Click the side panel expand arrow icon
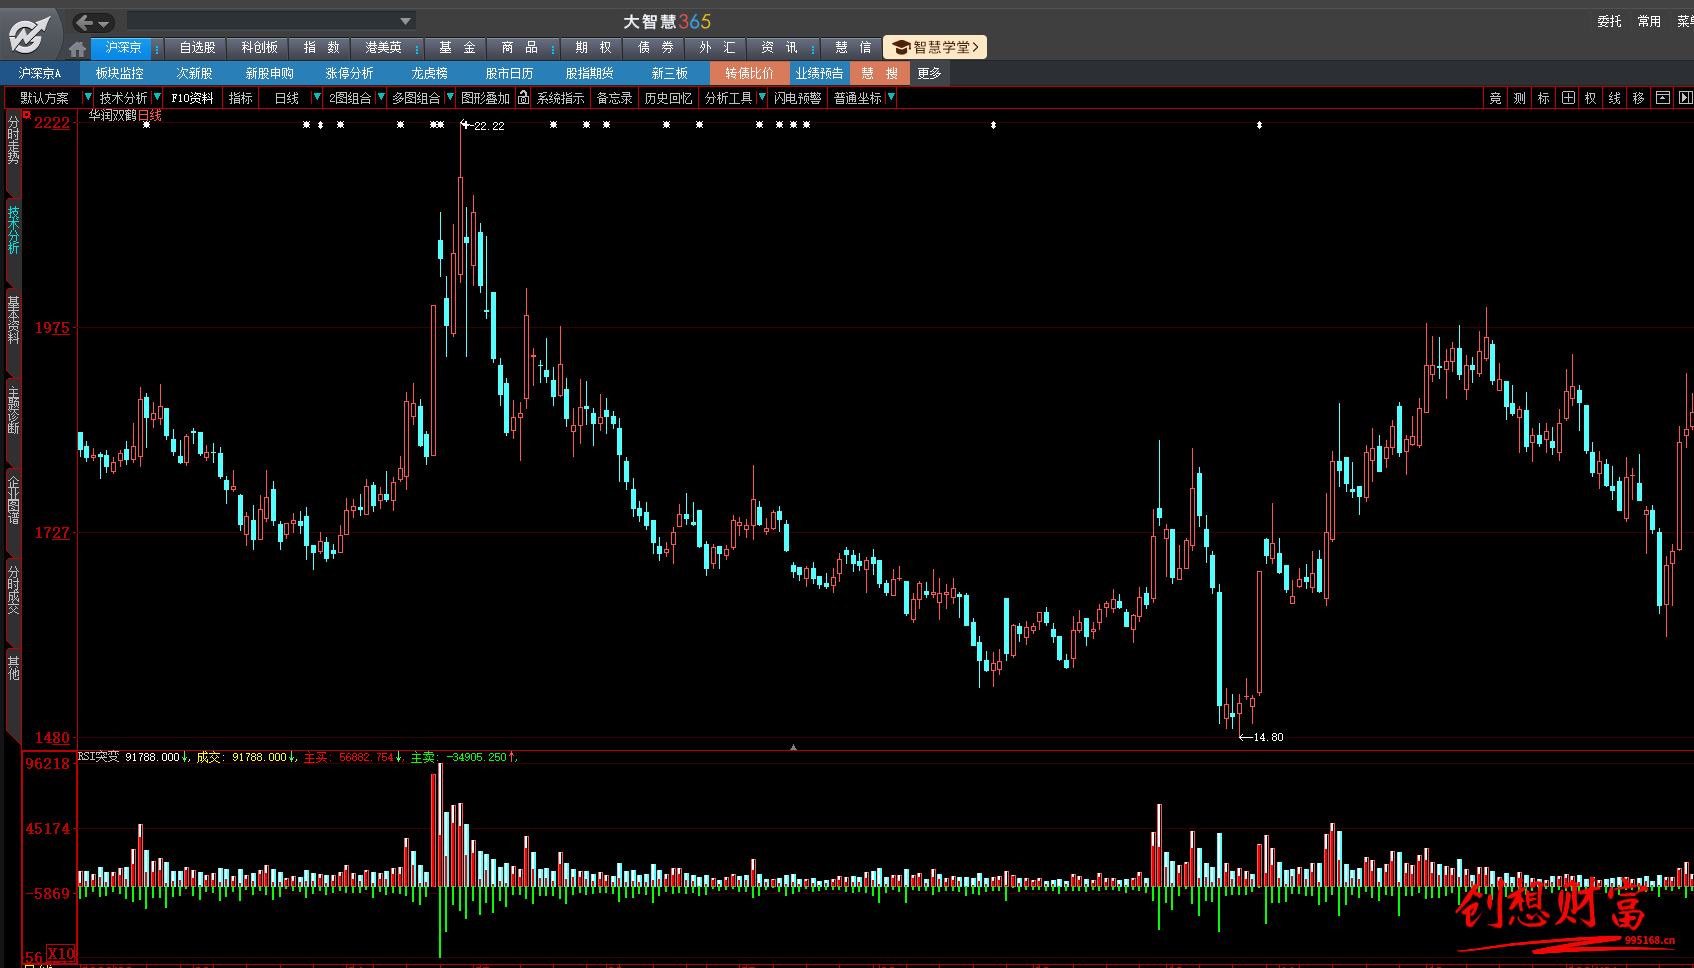The width and height of the screenshot is (1694, 968). pos(1685,98)
